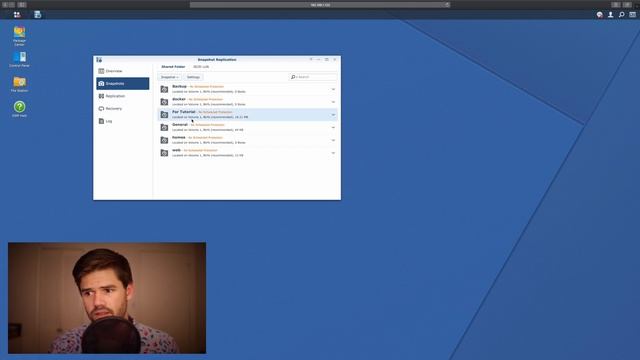640x360 pixels.
Task: Open help in Snapshot Replication title bar
Action: (311, 59)
